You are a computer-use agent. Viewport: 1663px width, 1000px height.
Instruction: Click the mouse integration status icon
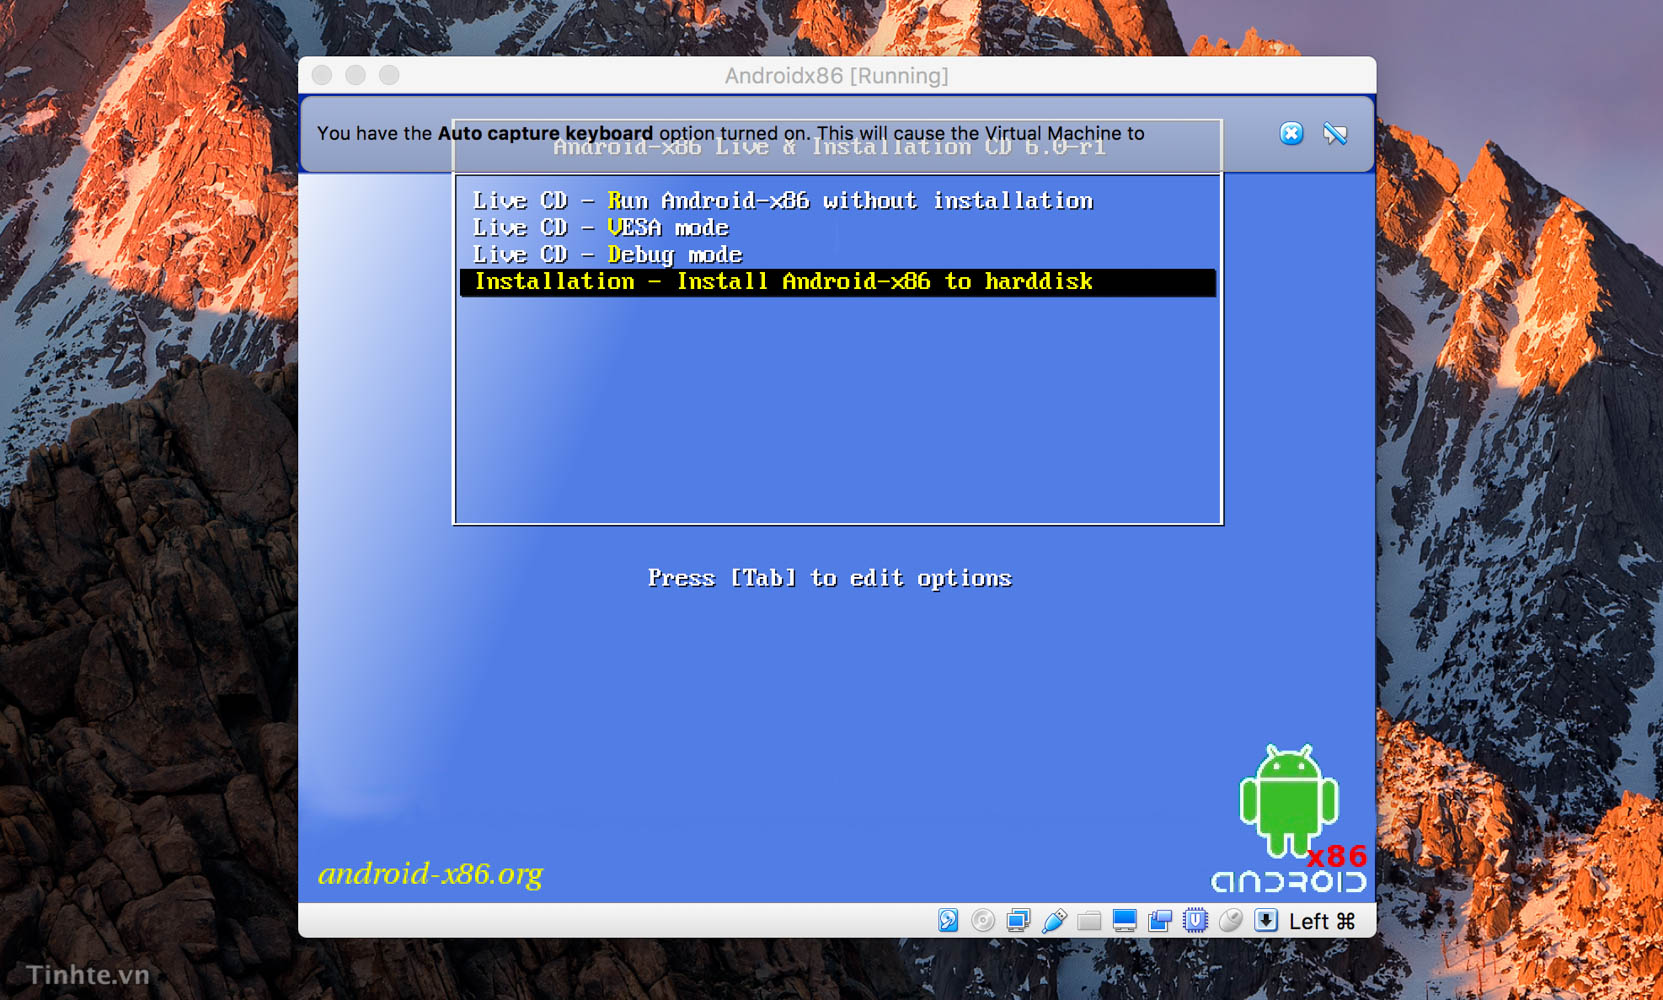coord(1231,921)
